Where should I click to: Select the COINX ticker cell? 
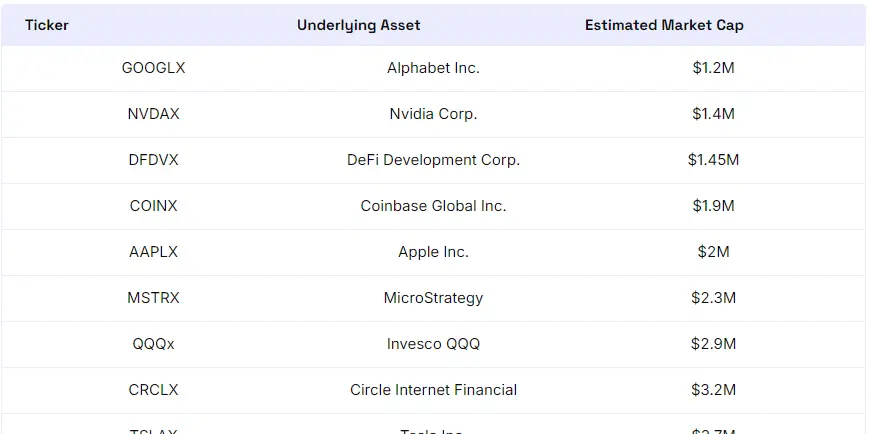[x=153, y=206]
